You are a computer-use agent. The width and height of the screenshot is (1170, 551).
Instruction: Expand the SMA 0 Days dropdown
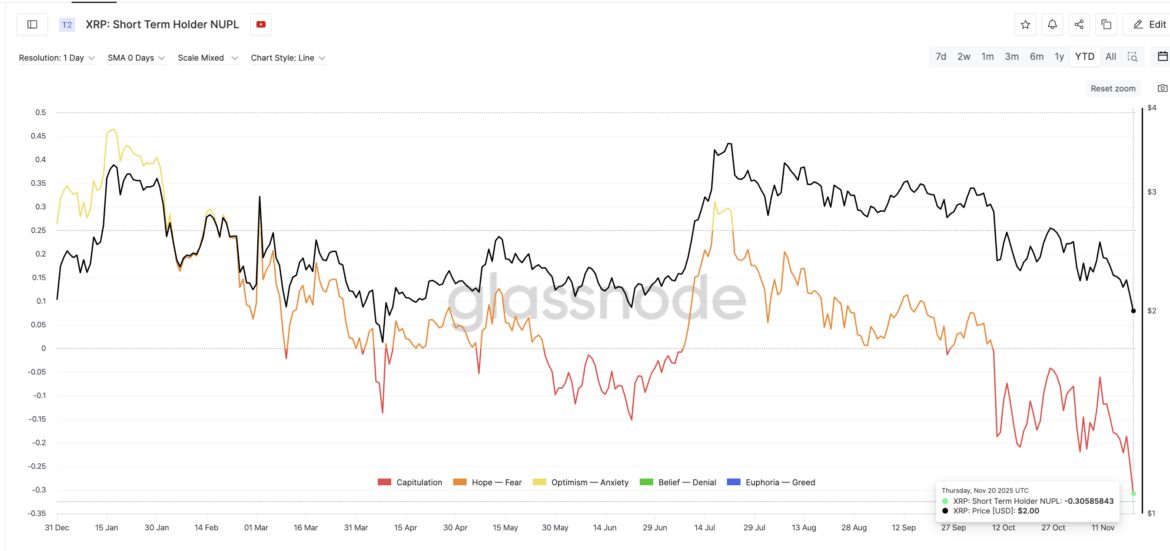pyautogui.click(x=136, y=58)
